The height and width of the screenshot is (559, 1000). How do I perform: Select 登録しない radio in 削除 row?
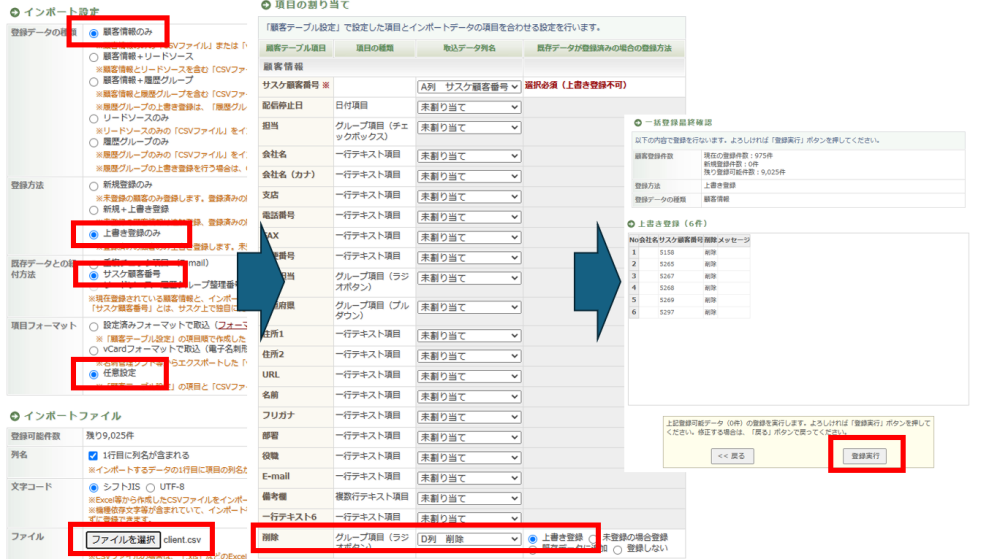[617, 550]
